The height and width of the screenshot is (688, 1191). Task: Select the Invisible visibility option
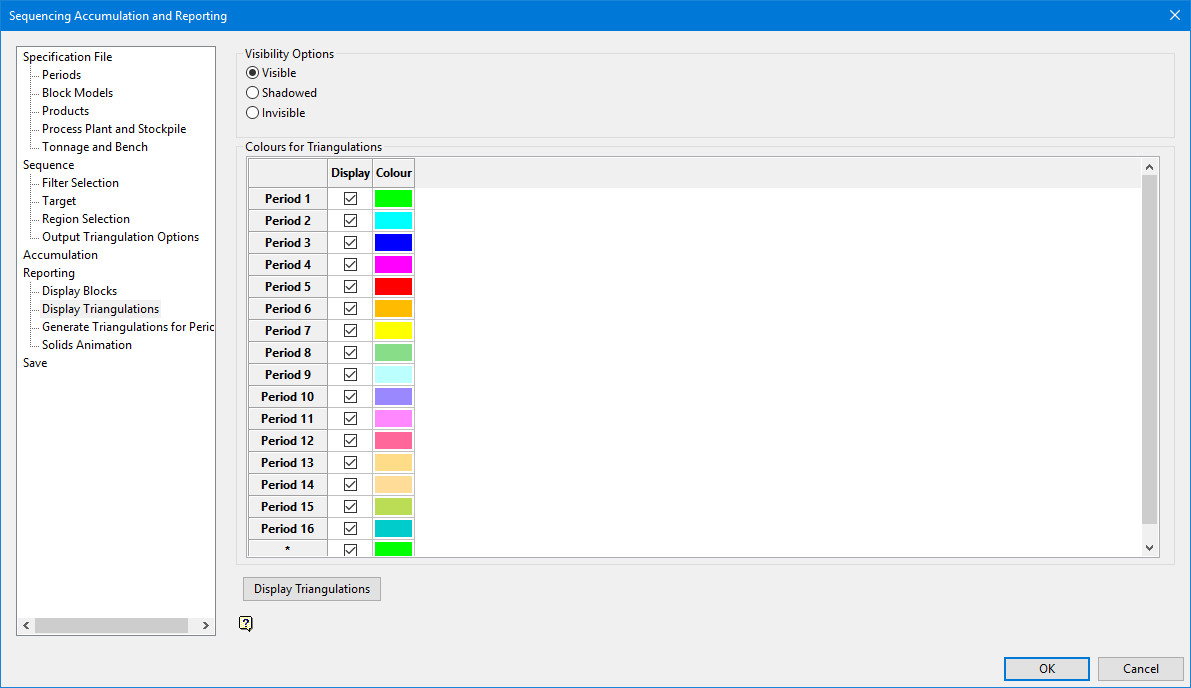click(252, 113)
